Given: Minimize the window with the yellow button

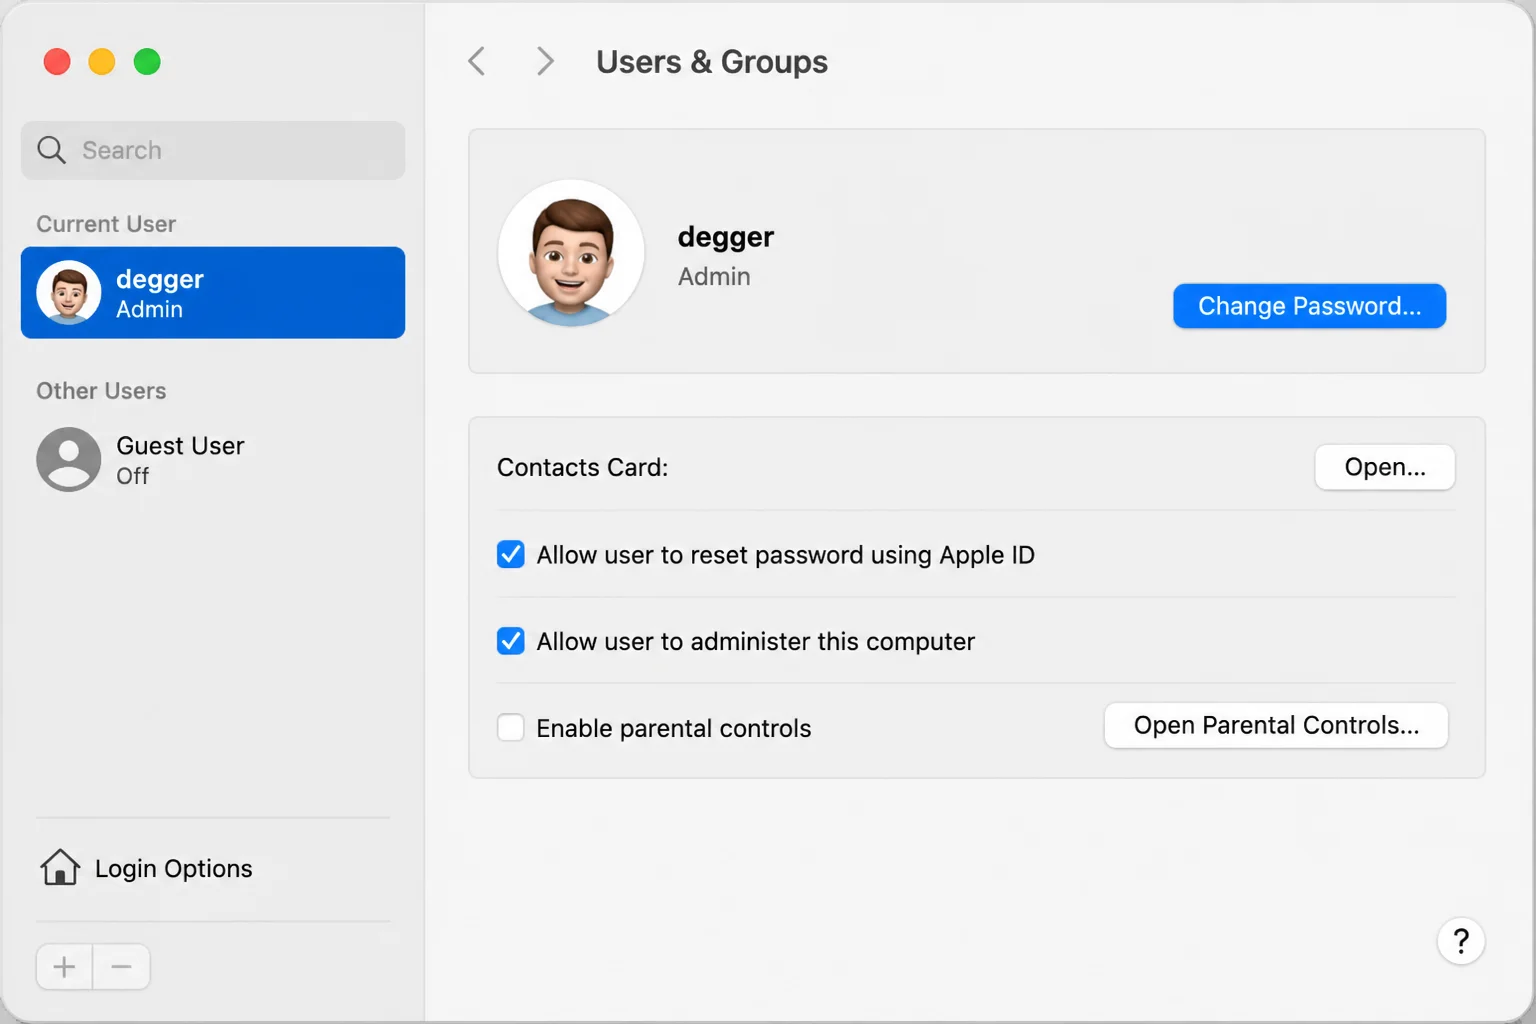Looking at the screenshot, I should 102,62.
